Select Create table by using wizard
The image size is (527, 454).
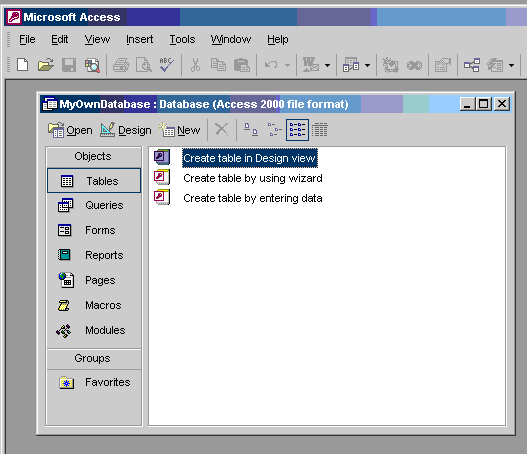pos(253,178)
